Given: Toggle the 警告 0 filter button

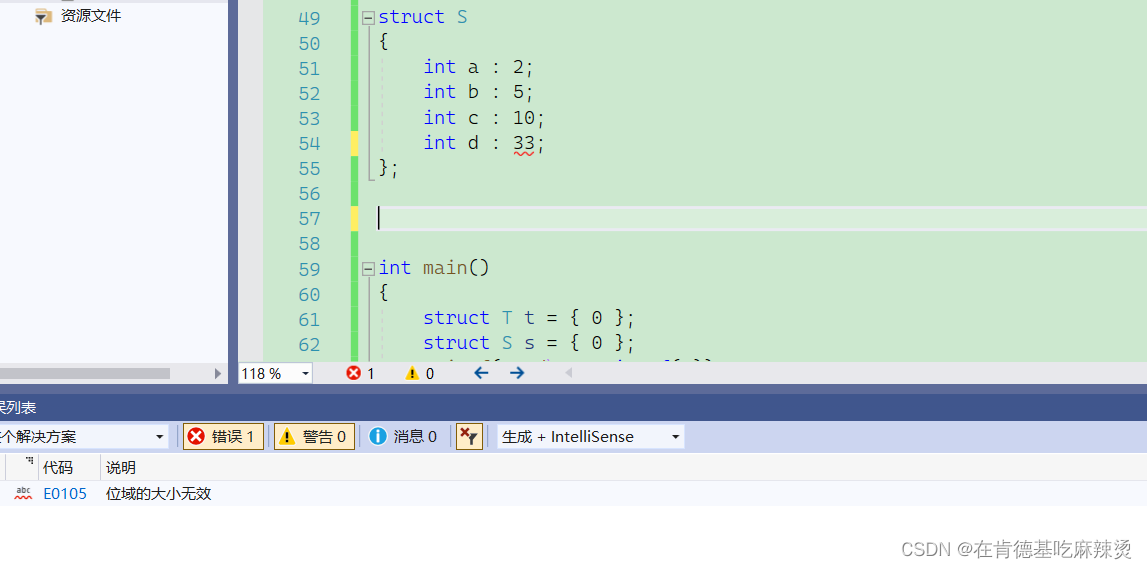Looking at the screenshot, I should [x=315, y=437].
